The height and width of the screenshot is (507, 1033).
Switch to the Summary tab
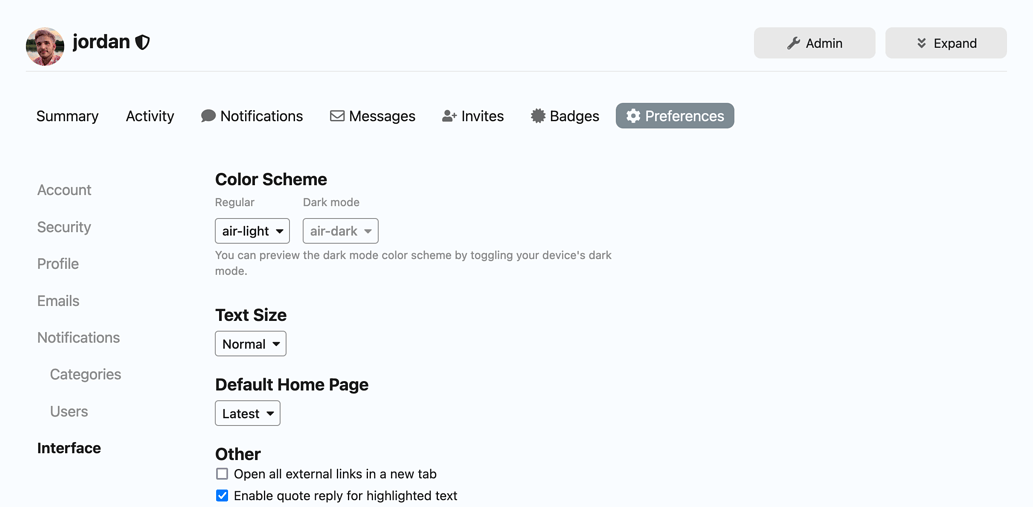click(67, 116)
